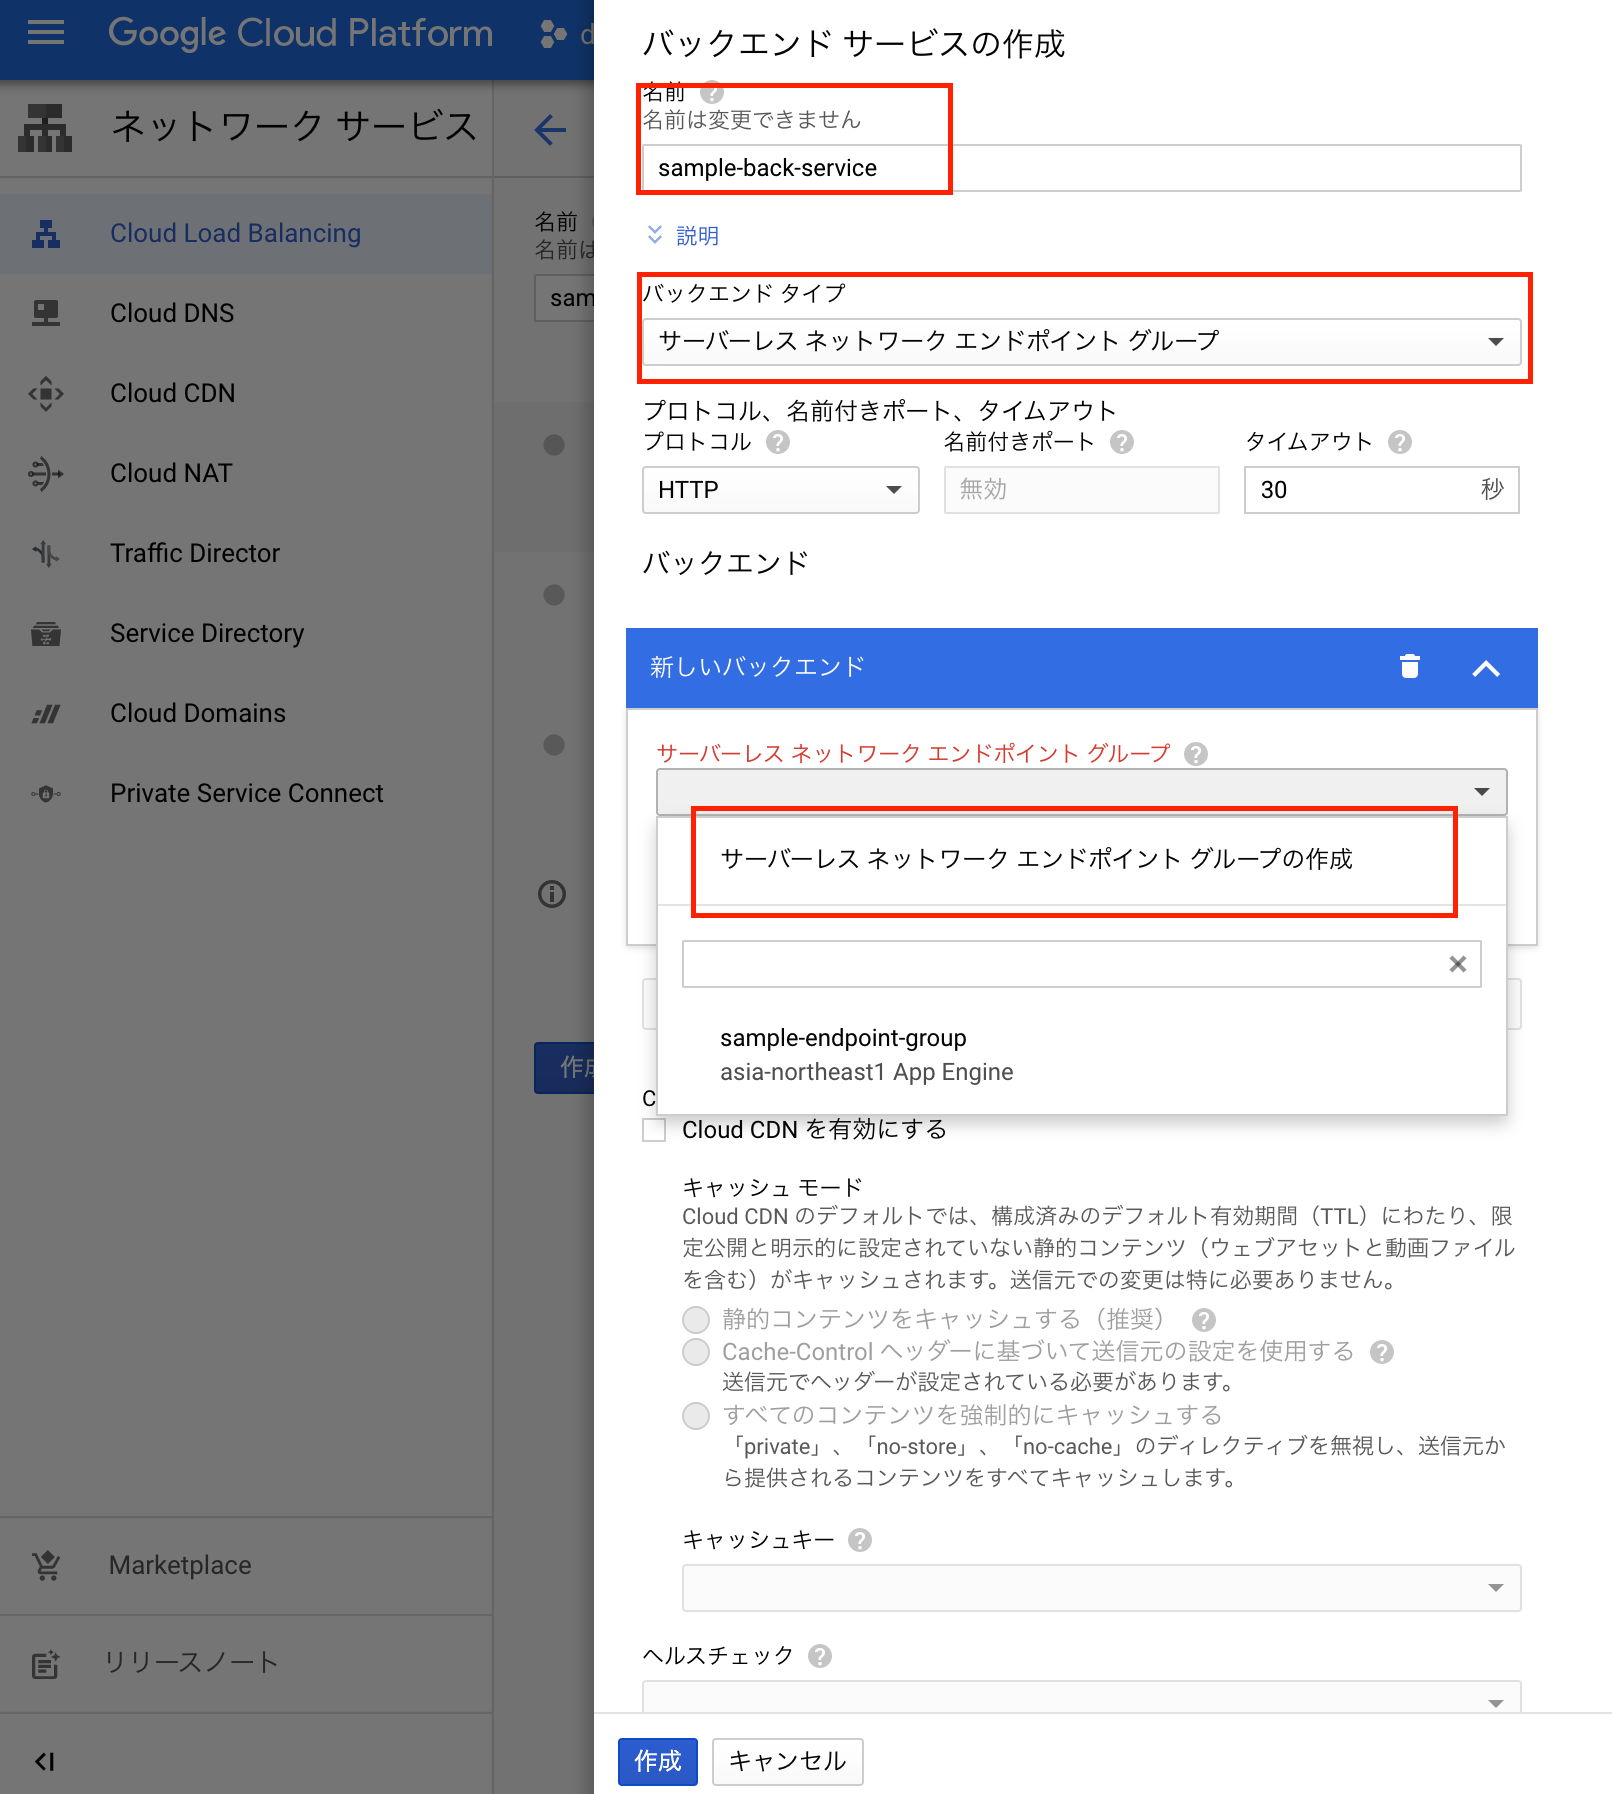Click the sample-back-service name field

(x=1081, y=168)
